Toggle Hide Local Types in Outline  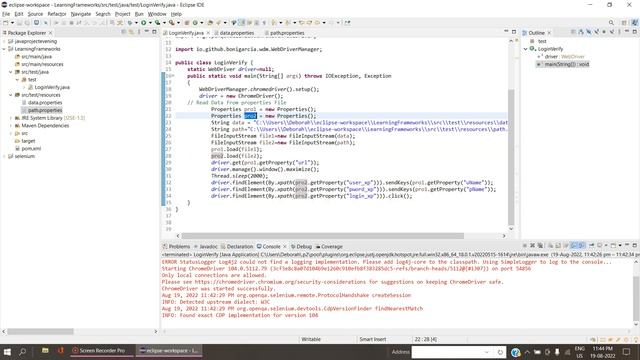(612, 32)
